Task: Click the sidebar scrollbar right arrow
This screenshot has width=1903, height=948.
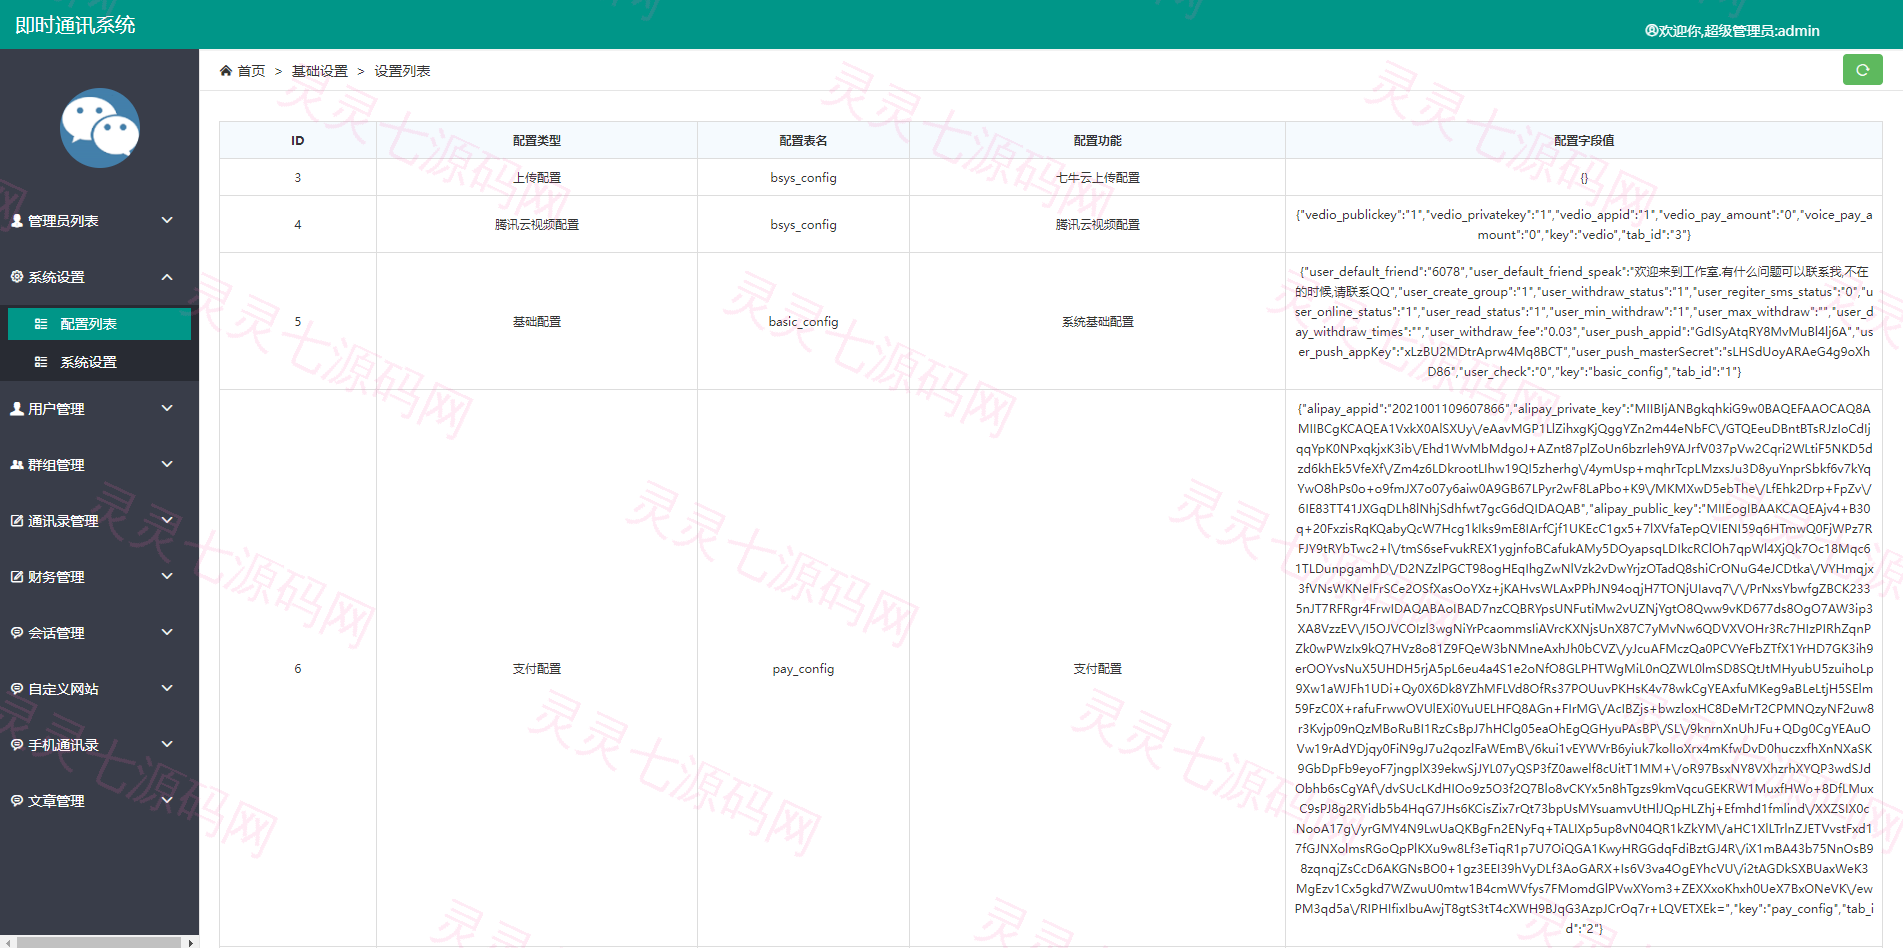Action: (190, 942)
